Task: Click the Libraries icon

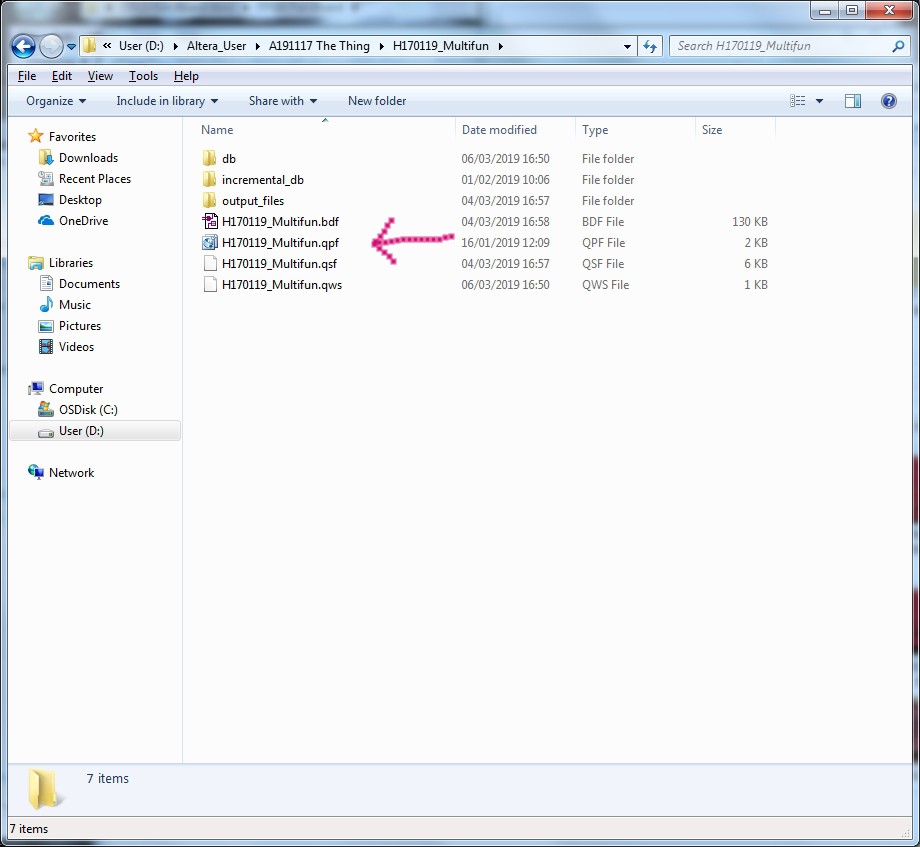Action: (36, 263)
